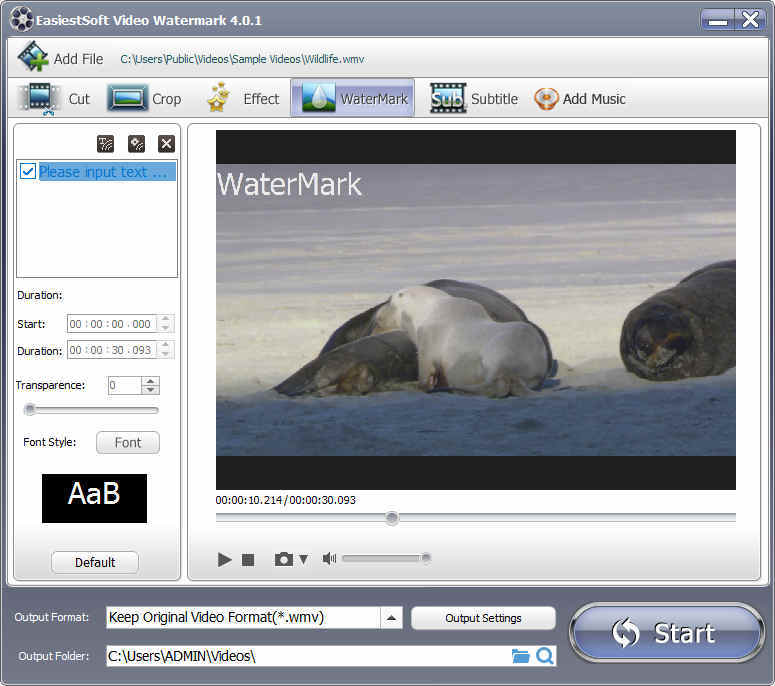Play the video preview
The image size is (775, 686).
click(x=224, y=559)
